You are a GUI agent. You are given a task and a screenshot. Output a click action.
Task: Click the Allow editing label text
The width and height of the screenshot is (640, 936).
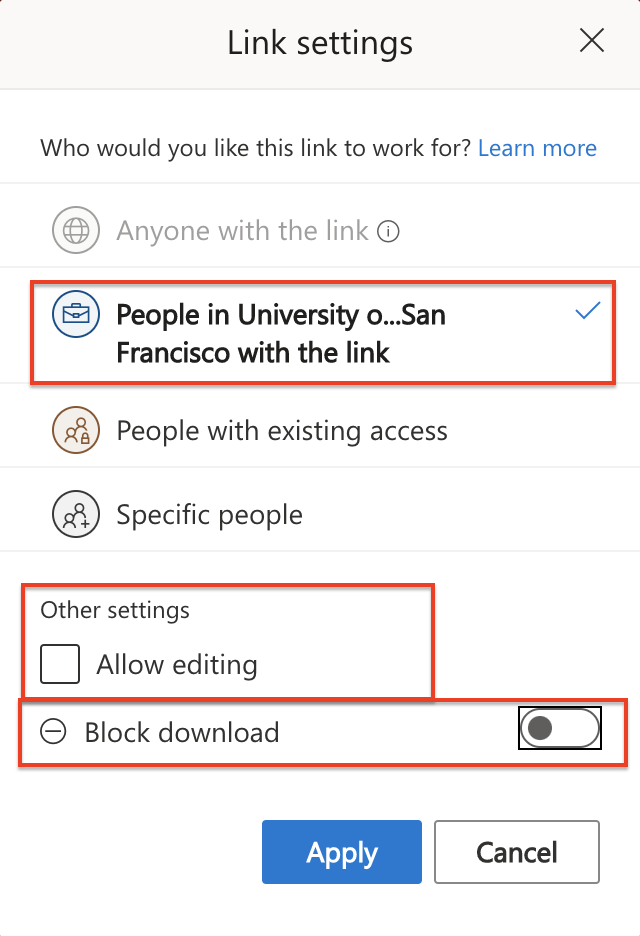[x=177, y=665]
